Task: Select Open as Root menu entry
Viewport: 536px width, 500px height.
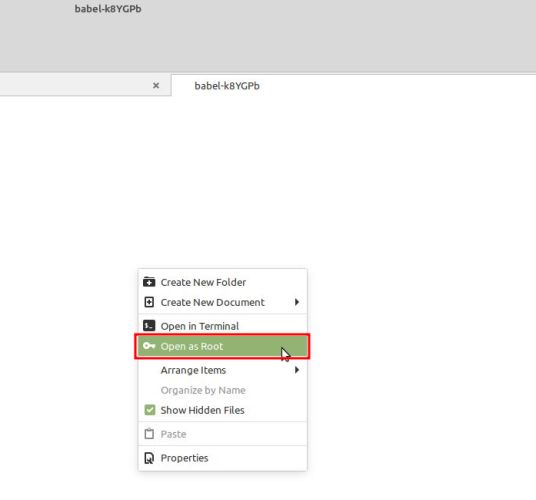Action: 222,346
